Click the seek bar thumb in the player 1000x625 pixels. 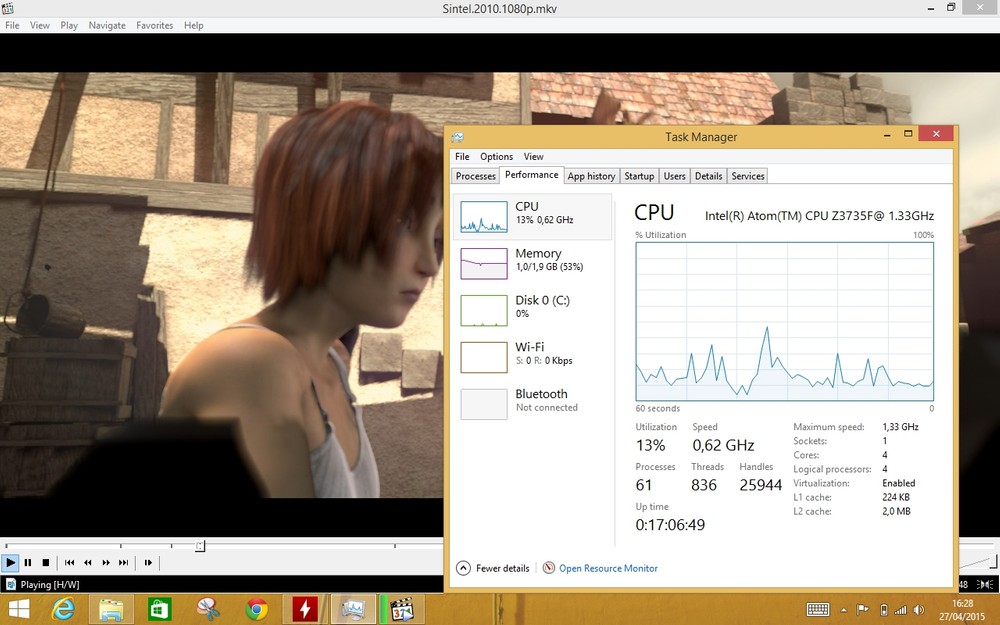tap(200, 546)
